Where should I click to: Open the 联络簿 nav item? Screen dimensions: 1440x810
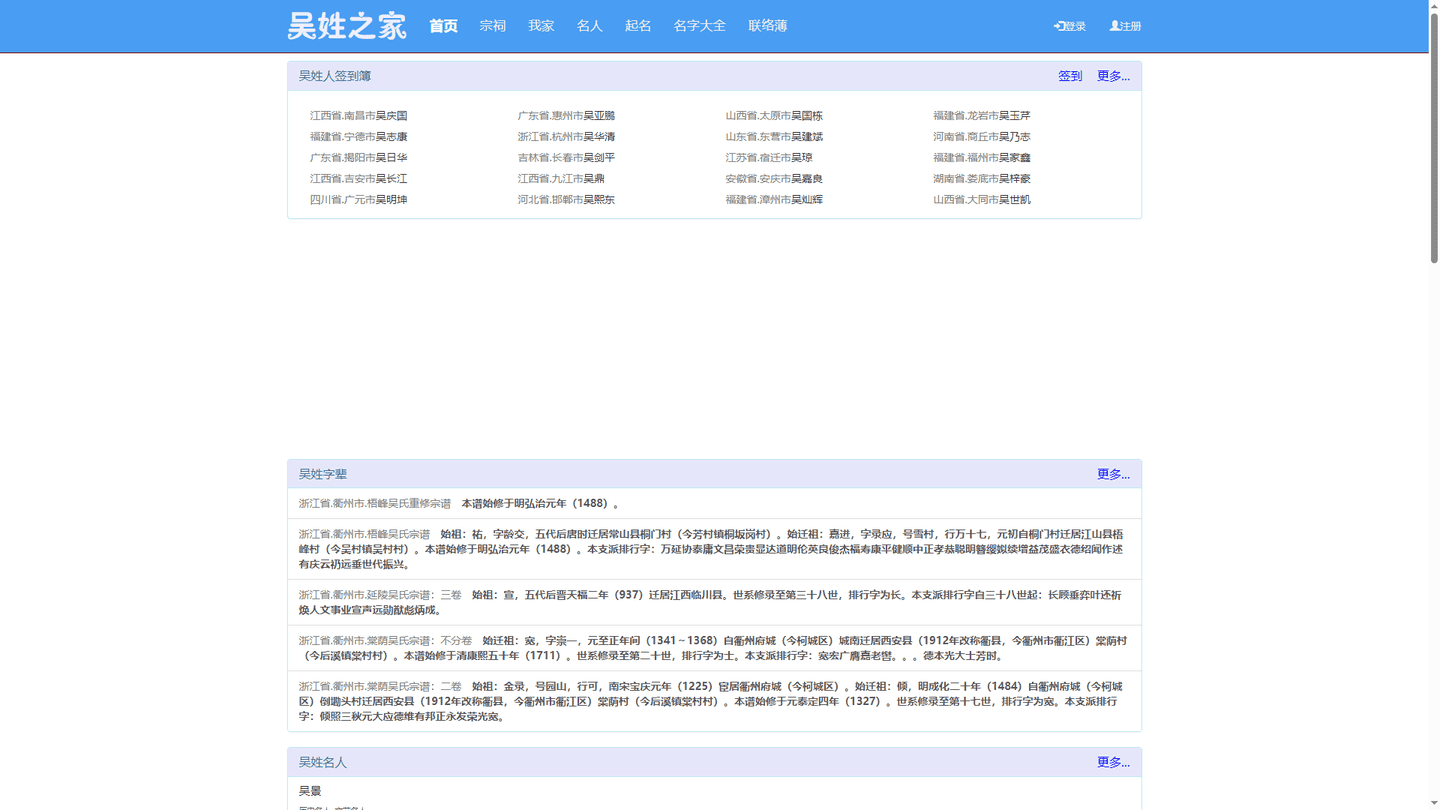click(x=768, y=26)
